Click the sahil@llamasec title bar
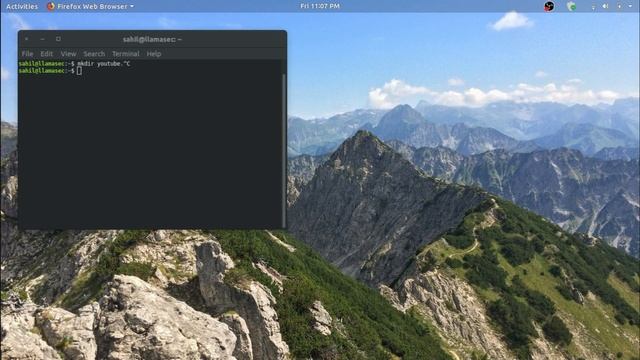Viewport: 640px width, 360px height. pos(152,39)
